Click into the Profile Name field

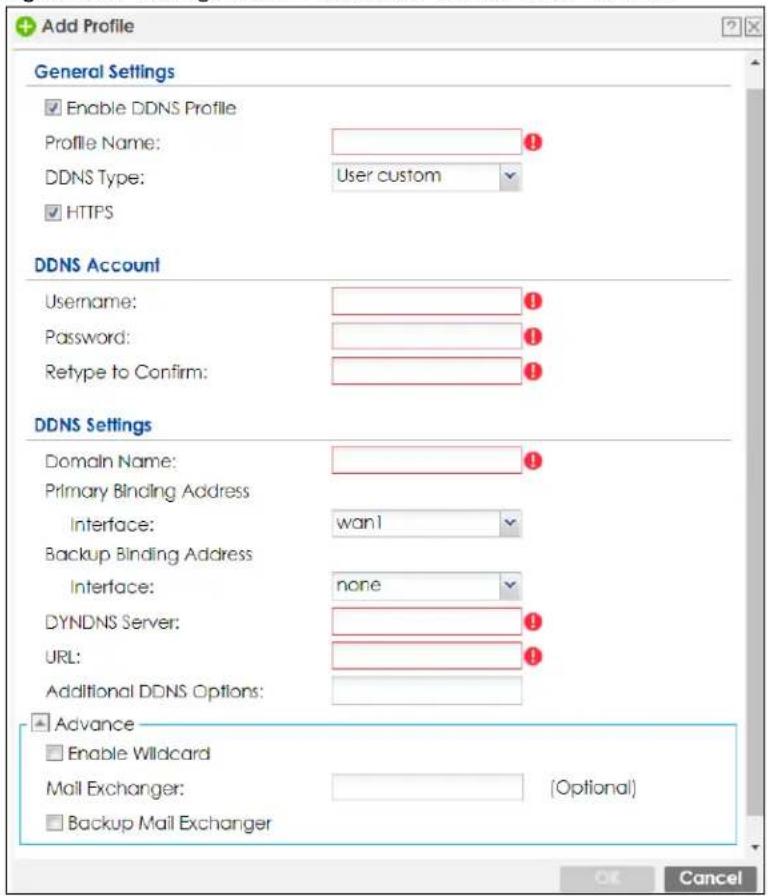click(426, 142)
